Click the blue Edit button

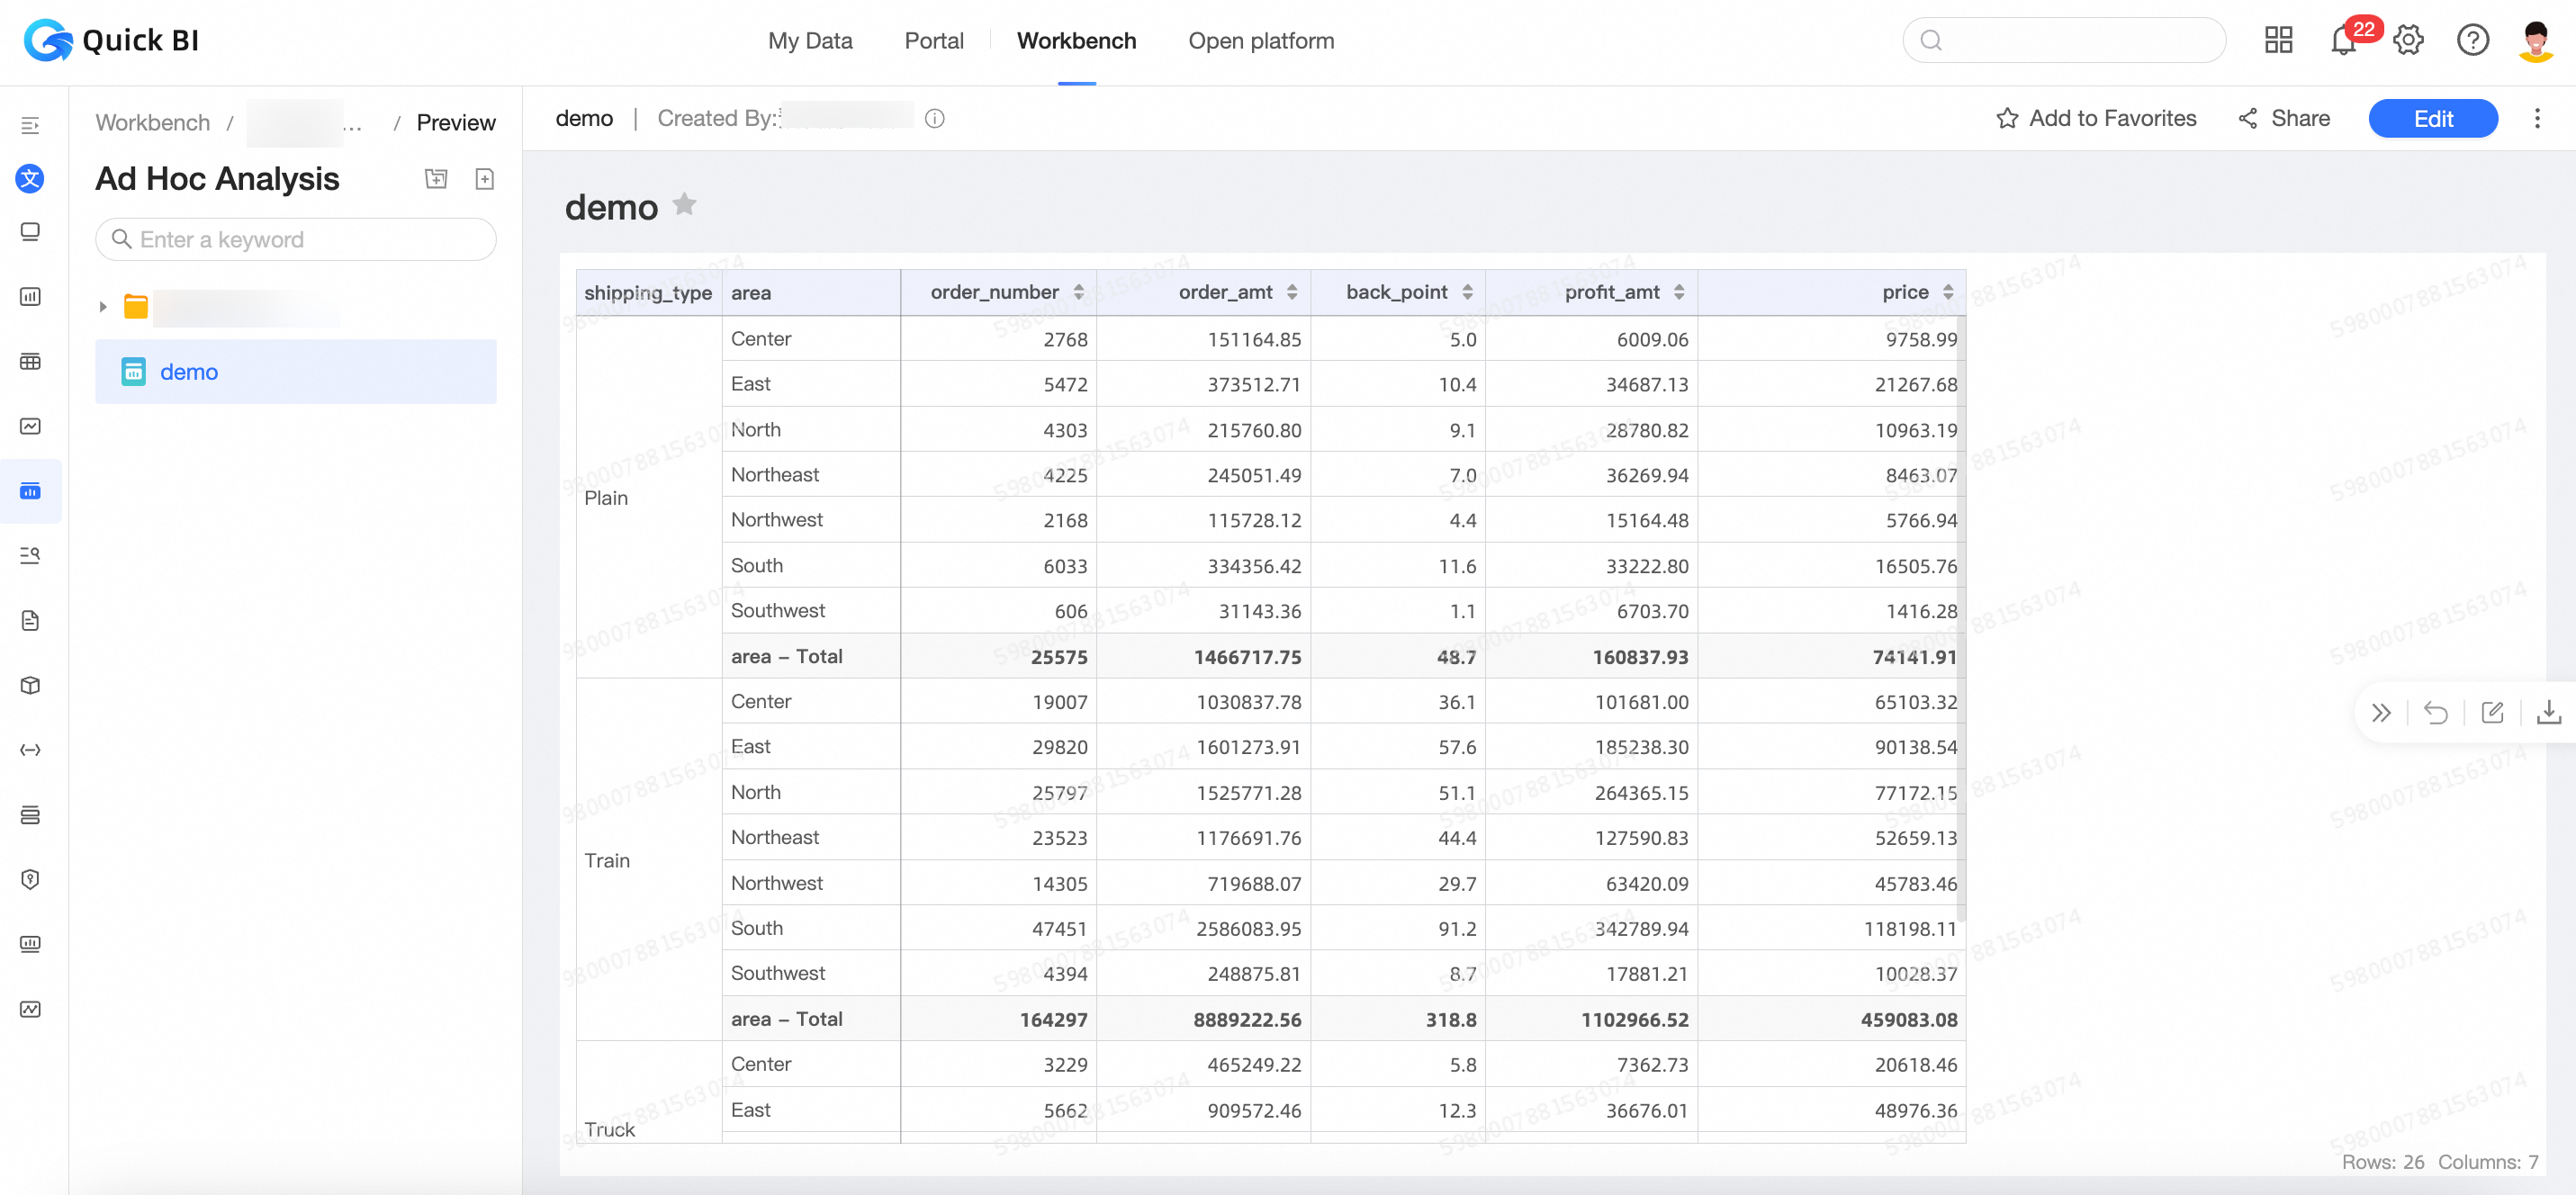coord(2432,118)
